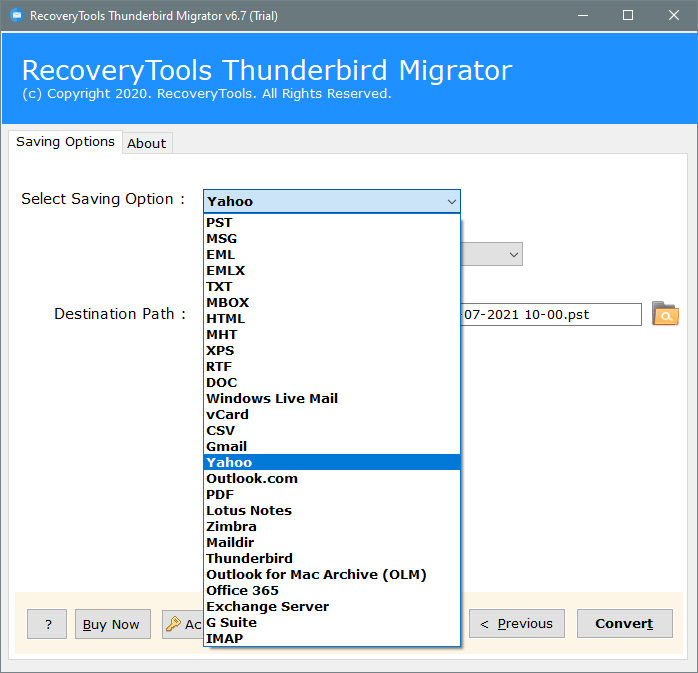The width and height of the screenshot is (698, 673).
Task: Pick TXT from the list
Action: (332, 287)
